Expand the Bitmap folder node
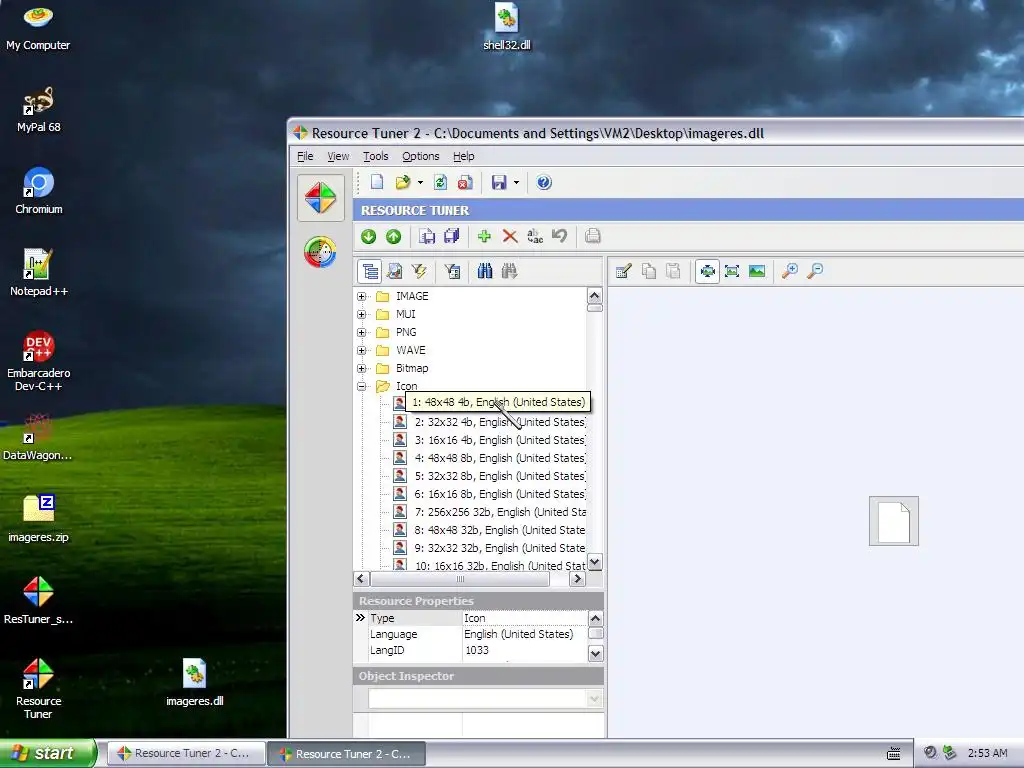The width and height of the screenshot is (1024, 768). coord(361,368)
